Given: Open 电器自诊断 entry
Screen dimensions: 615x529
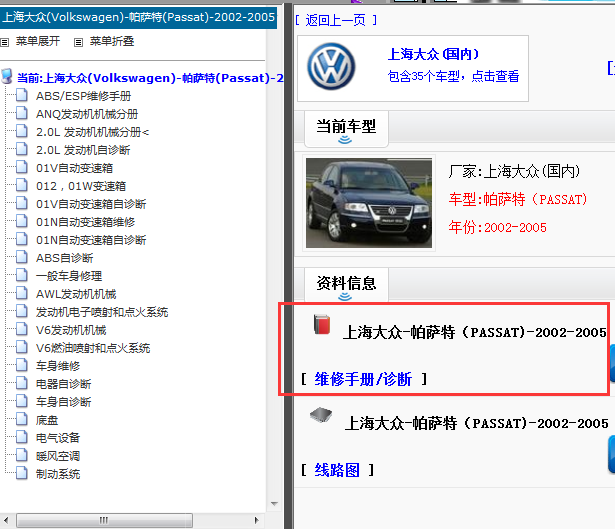Looking at the screenshot, I should (x=64, y=384).
